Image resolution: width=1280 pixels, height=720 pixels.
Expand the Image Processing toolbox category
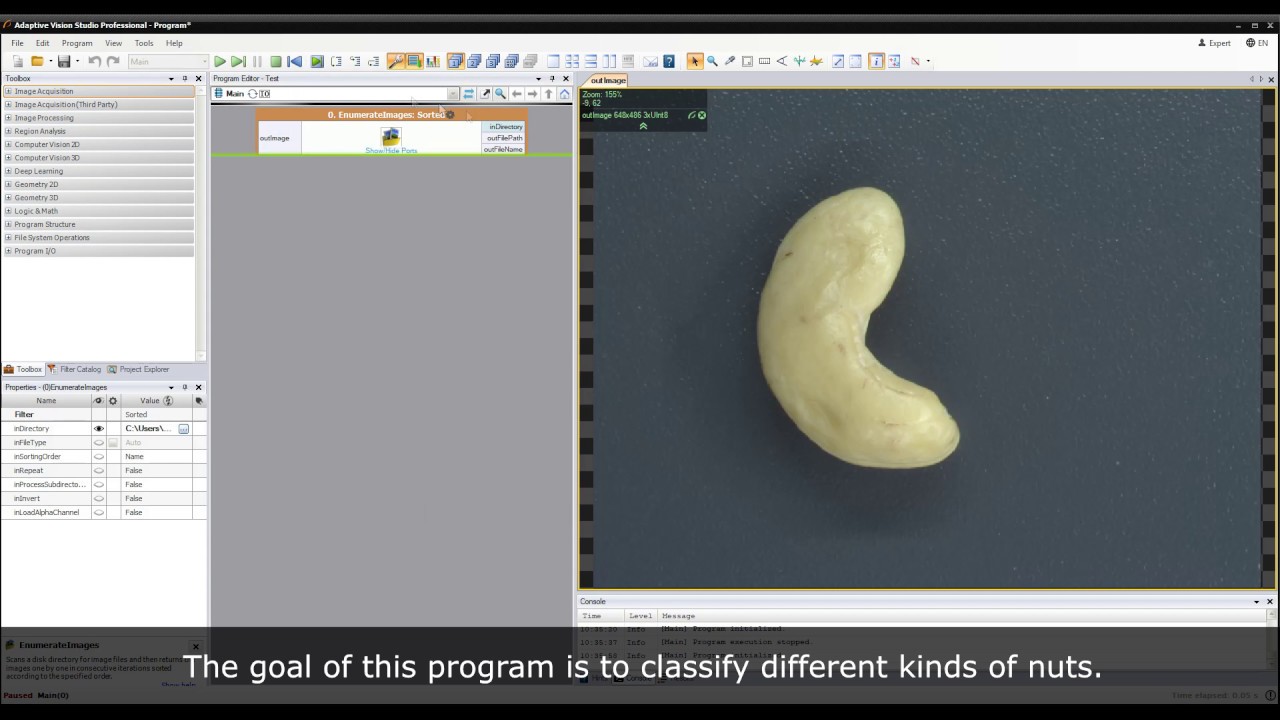(9, 118)
